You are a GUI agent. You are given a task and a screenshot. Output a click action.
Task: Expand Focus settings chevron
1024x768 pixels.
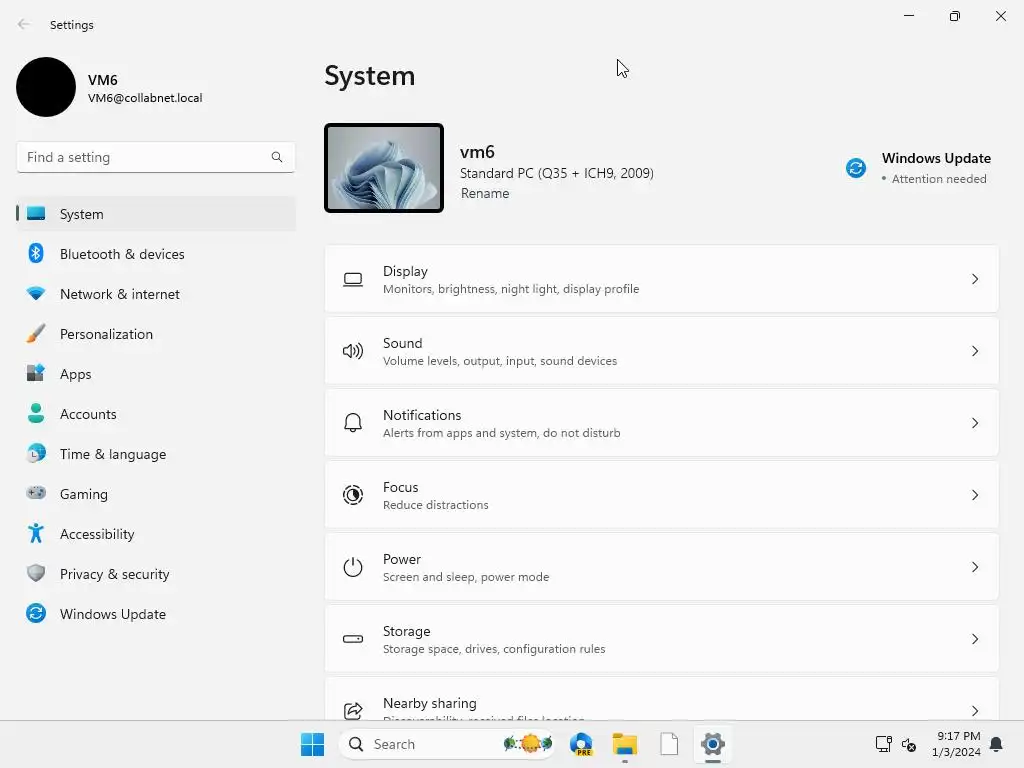pyautogui.click(x=974, y=495)
